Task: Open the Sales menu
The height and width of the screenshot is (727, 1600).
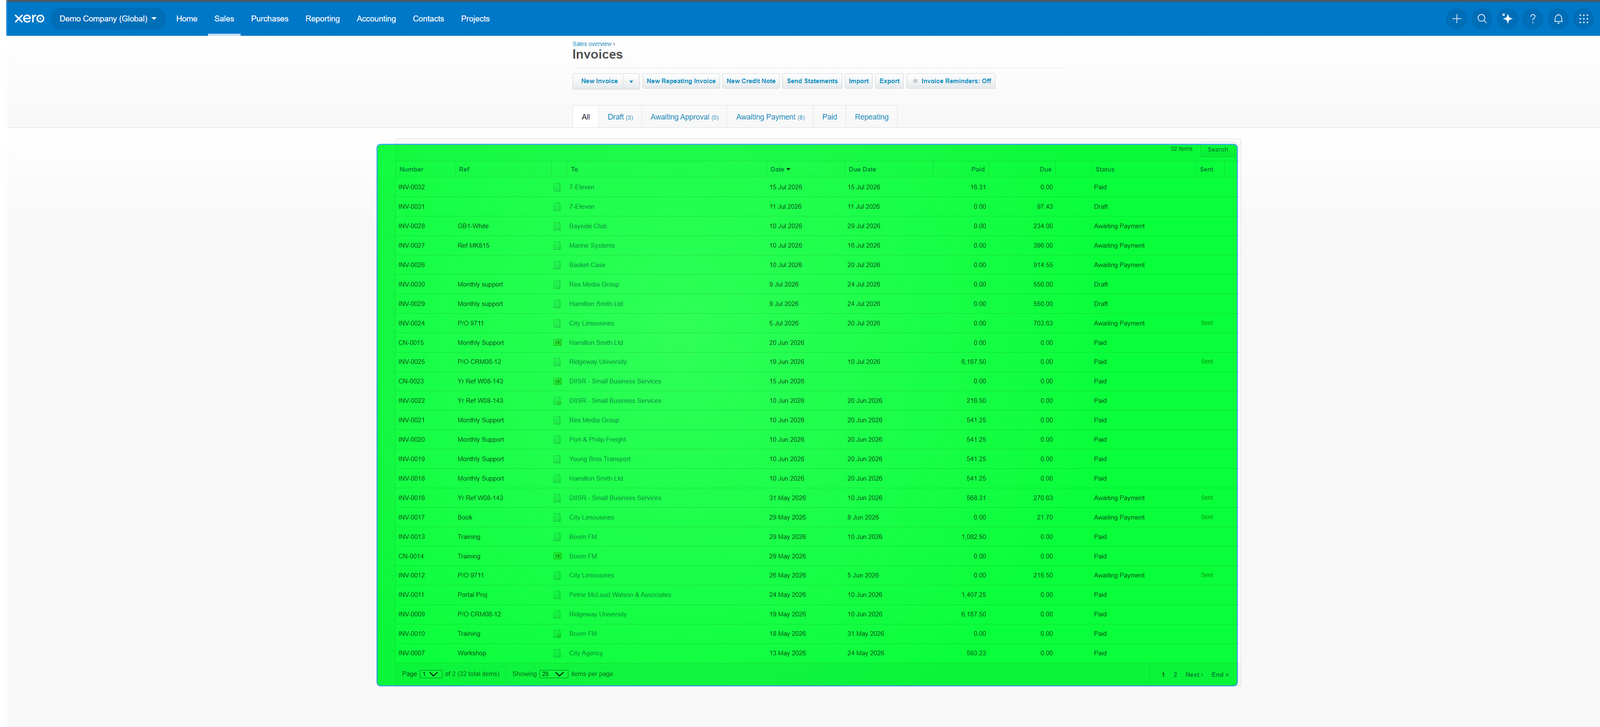Action: pyautogui.click(x=224, y=18)
